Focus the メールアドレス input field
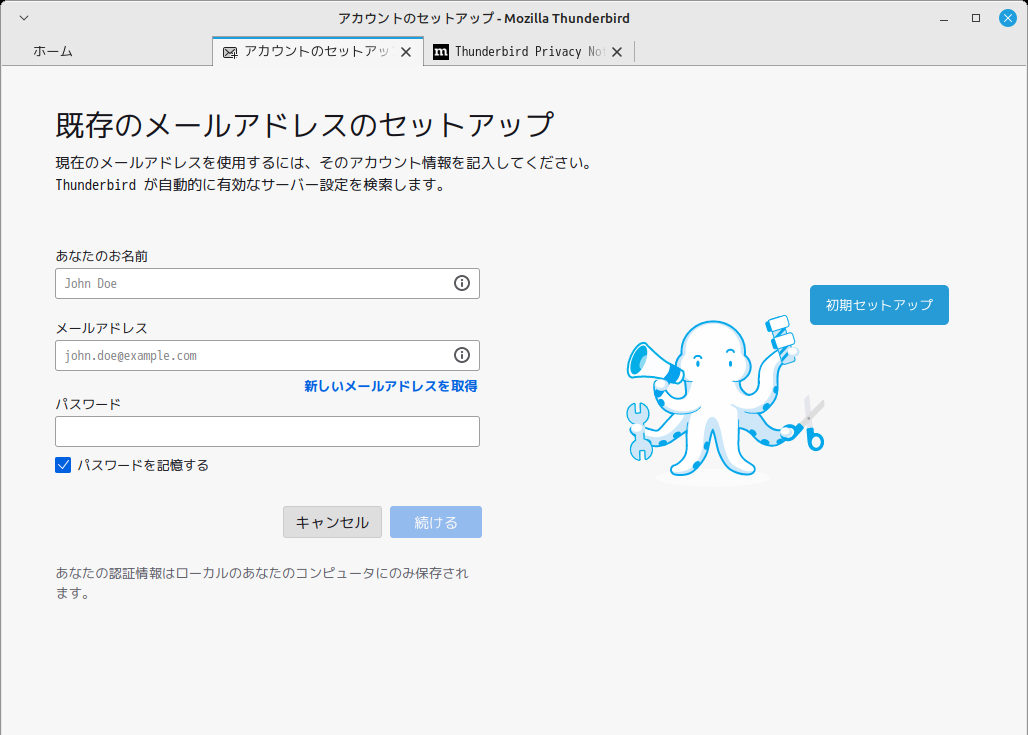Screen dimensions: 1028x735 [267, 355]
